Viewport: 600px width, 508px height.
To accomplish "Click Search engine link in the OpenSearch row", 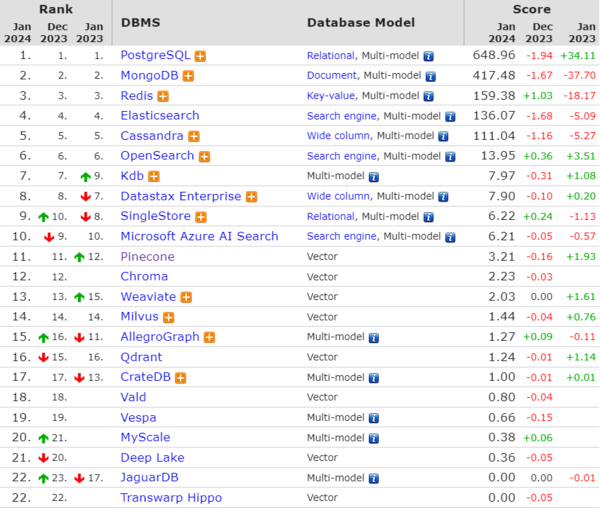I will 341,156.
